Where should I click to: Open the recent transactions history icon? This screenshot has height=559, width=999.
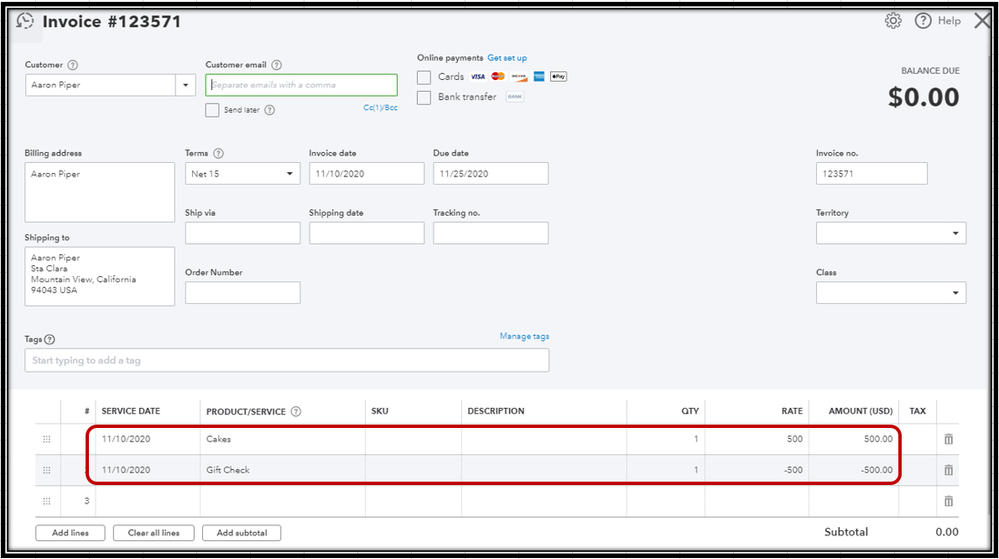tap(25, 21)
